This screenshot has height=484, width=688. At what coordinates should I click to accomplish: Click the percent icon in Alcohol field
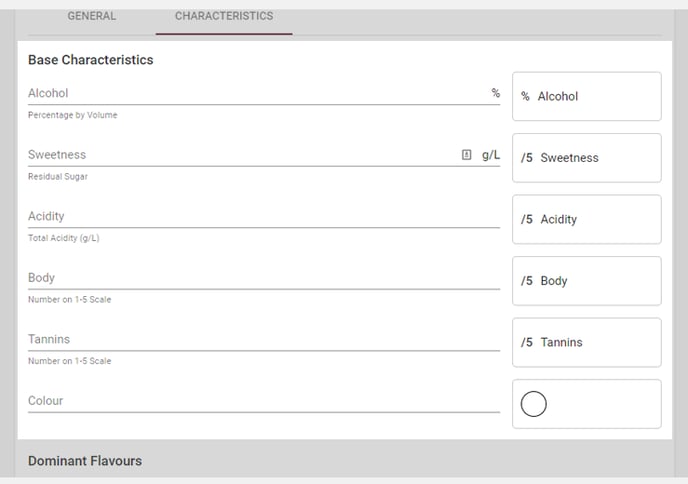click(495, 93)
